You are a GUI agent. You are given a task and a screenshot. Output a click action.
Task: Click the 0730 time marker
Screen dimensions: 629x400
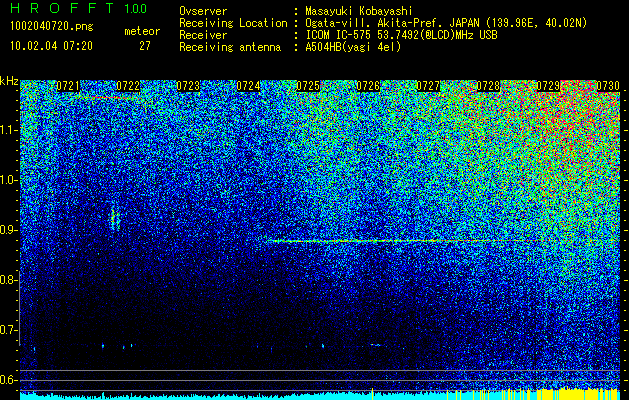click(x=608, y=86)
